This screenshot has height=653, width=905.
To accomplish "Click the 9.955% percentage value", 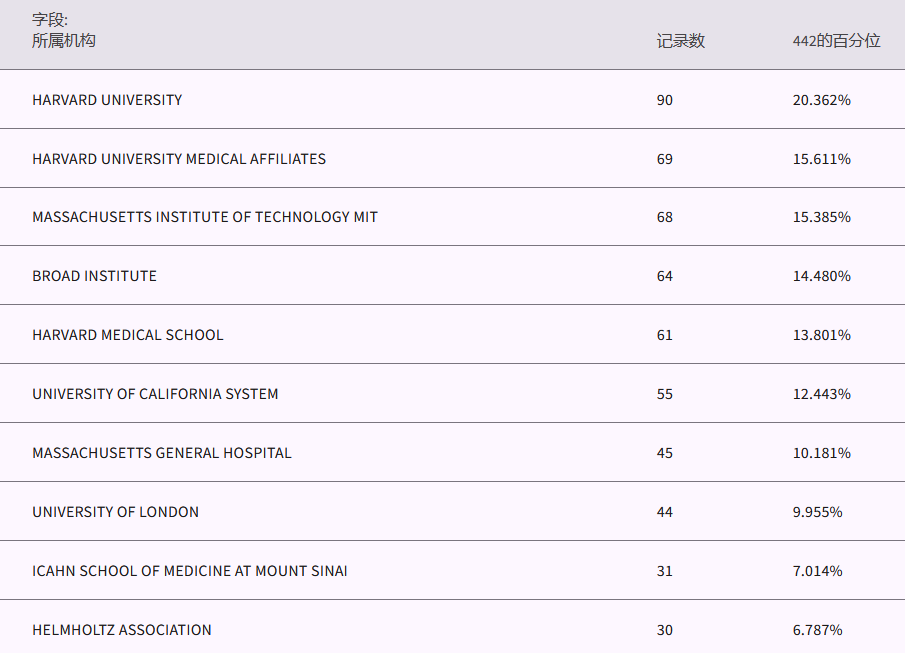I will (818, 512).
